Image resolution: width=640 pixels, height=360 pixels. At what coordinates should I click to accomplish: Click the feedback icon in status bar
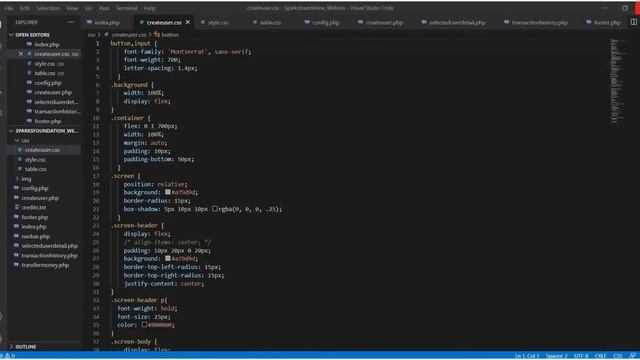tap(632, 356)
